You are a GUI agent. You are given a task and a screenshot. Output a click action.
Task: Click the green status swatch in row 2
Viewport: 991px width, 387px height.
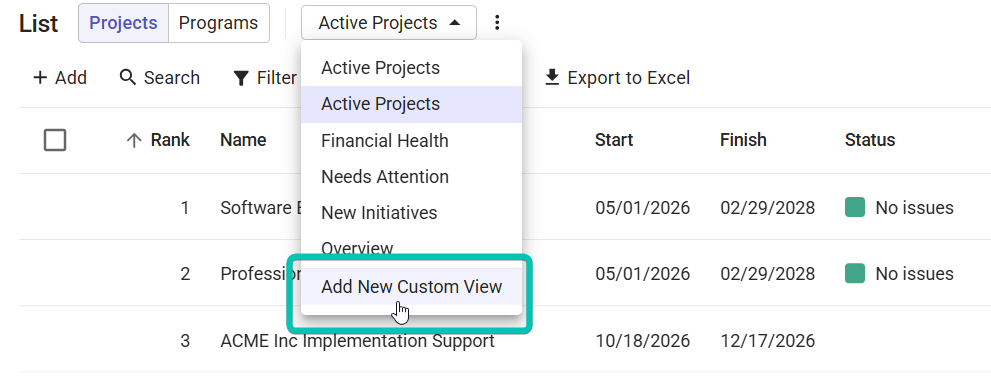pyautogui.click(x=855, y=274)
